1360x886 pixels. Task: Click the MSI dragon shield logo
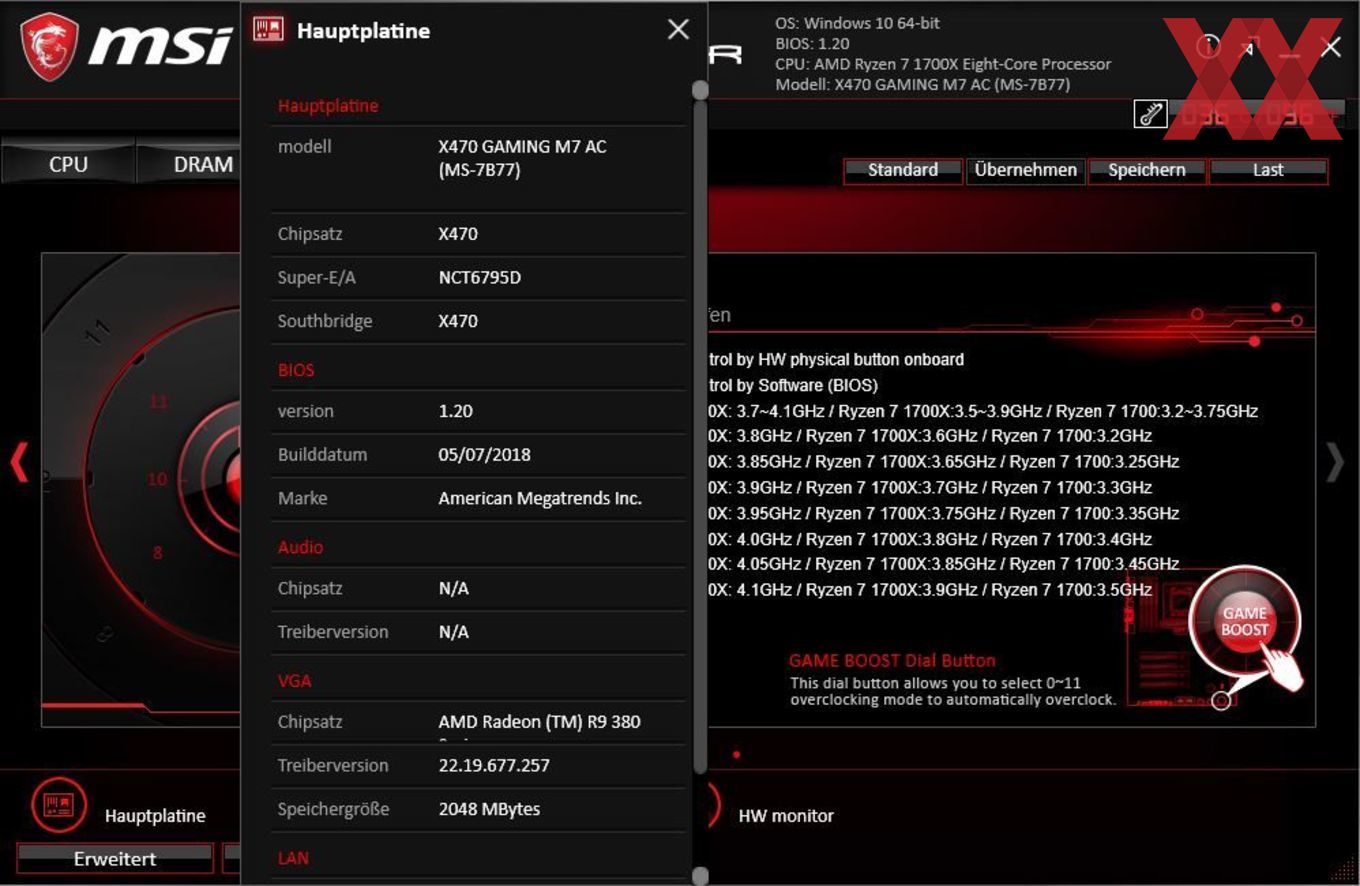[48, 46]
